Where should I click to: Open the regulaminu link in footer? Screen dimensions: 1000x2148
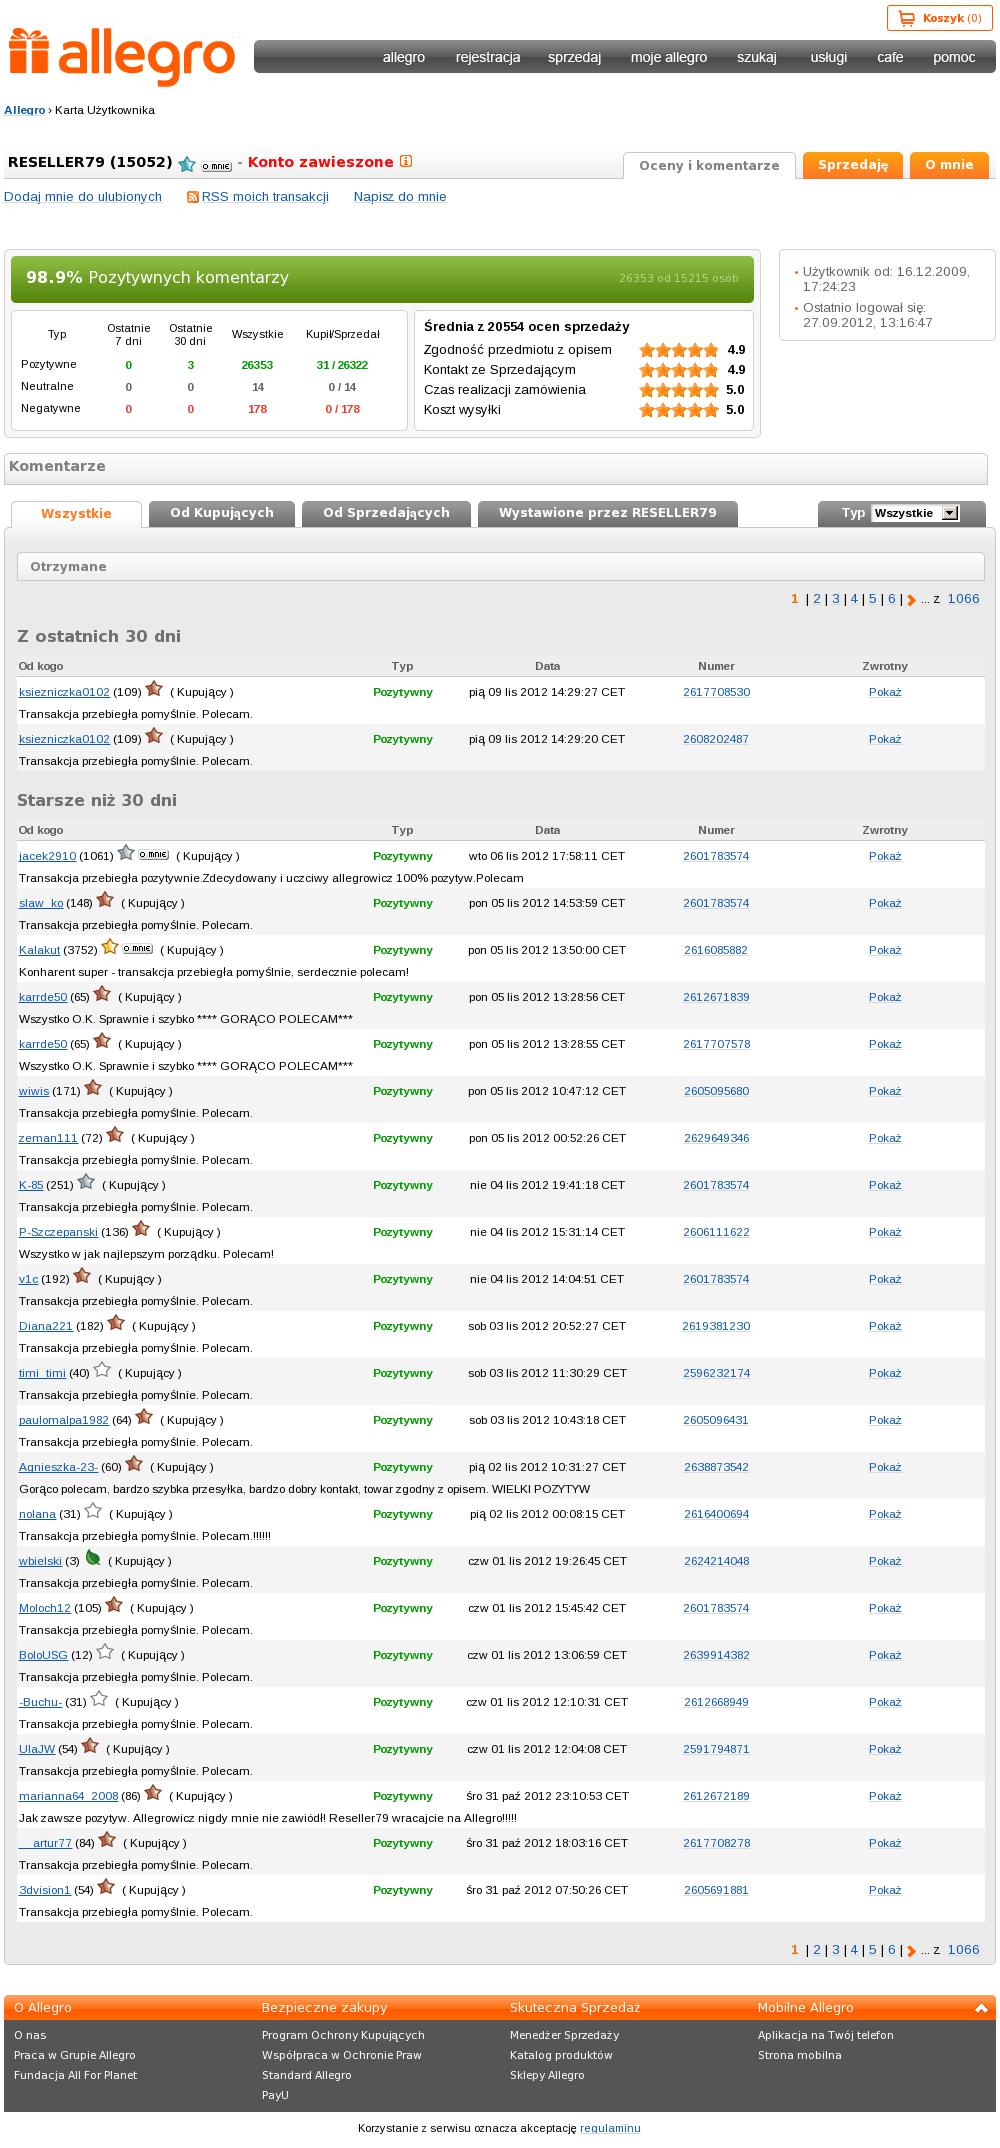click(610, 2128)
